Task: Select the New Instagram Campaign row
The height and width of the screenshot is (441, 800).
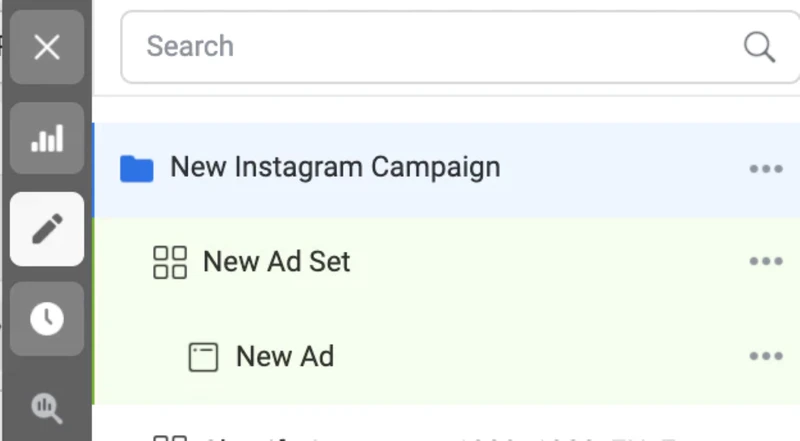Action: coord(446,170)
